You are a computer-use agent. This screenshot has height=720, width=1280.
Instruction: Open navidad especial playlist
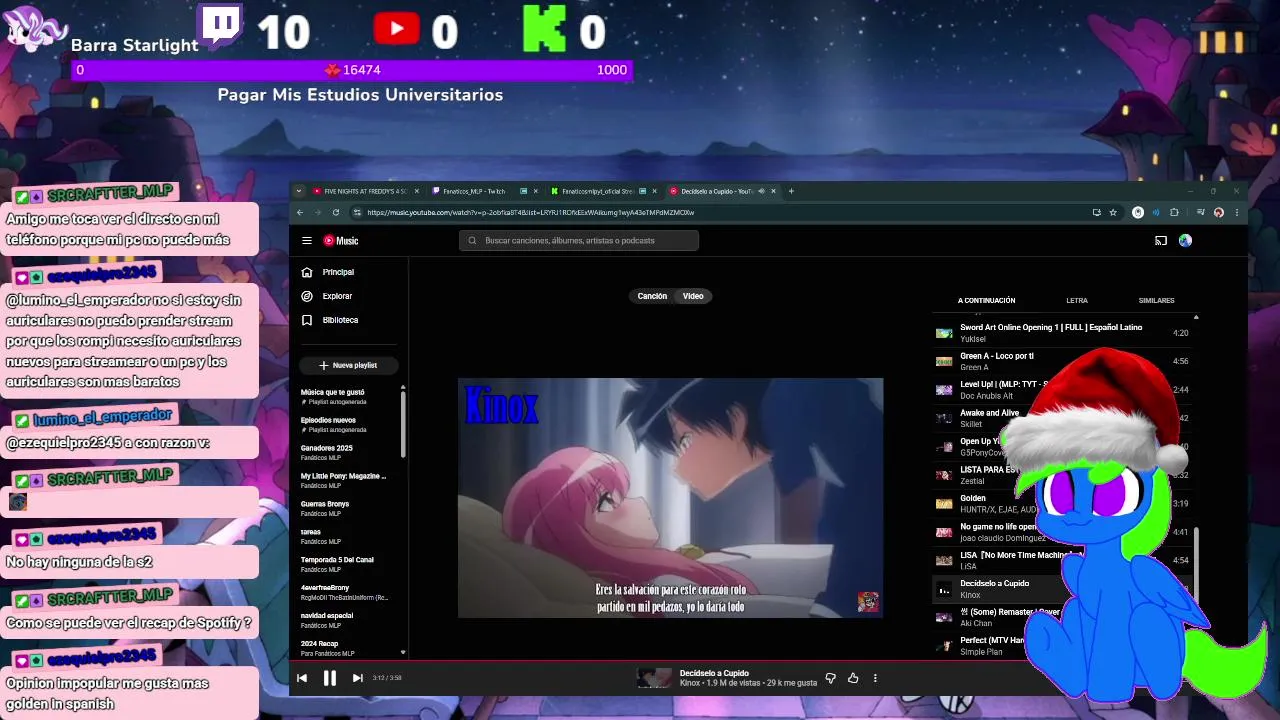pos(346,621)
